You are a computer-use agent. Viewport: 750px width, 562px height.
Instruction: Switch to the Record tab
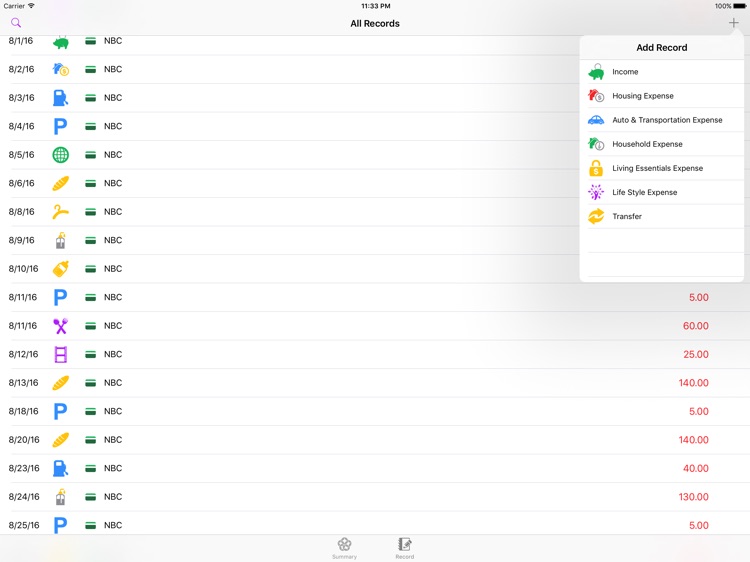(x=405, y=548)
